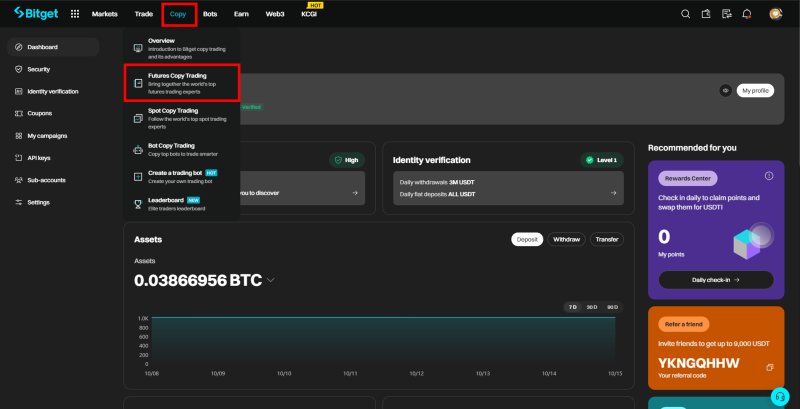Select Spot Copy Trading menu entry

(182, 118)
